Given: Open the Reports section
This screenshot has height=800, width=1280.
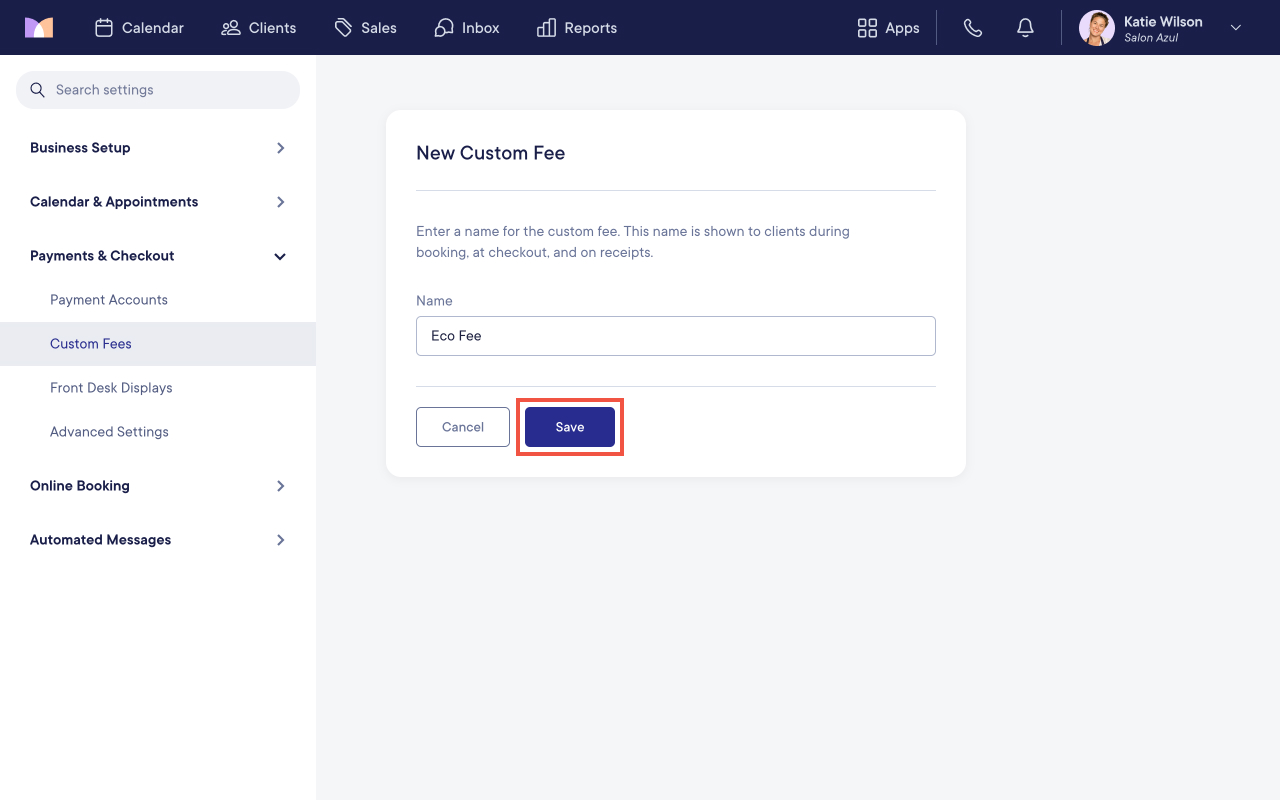Looking at the screenshot, I should [577, 28].
